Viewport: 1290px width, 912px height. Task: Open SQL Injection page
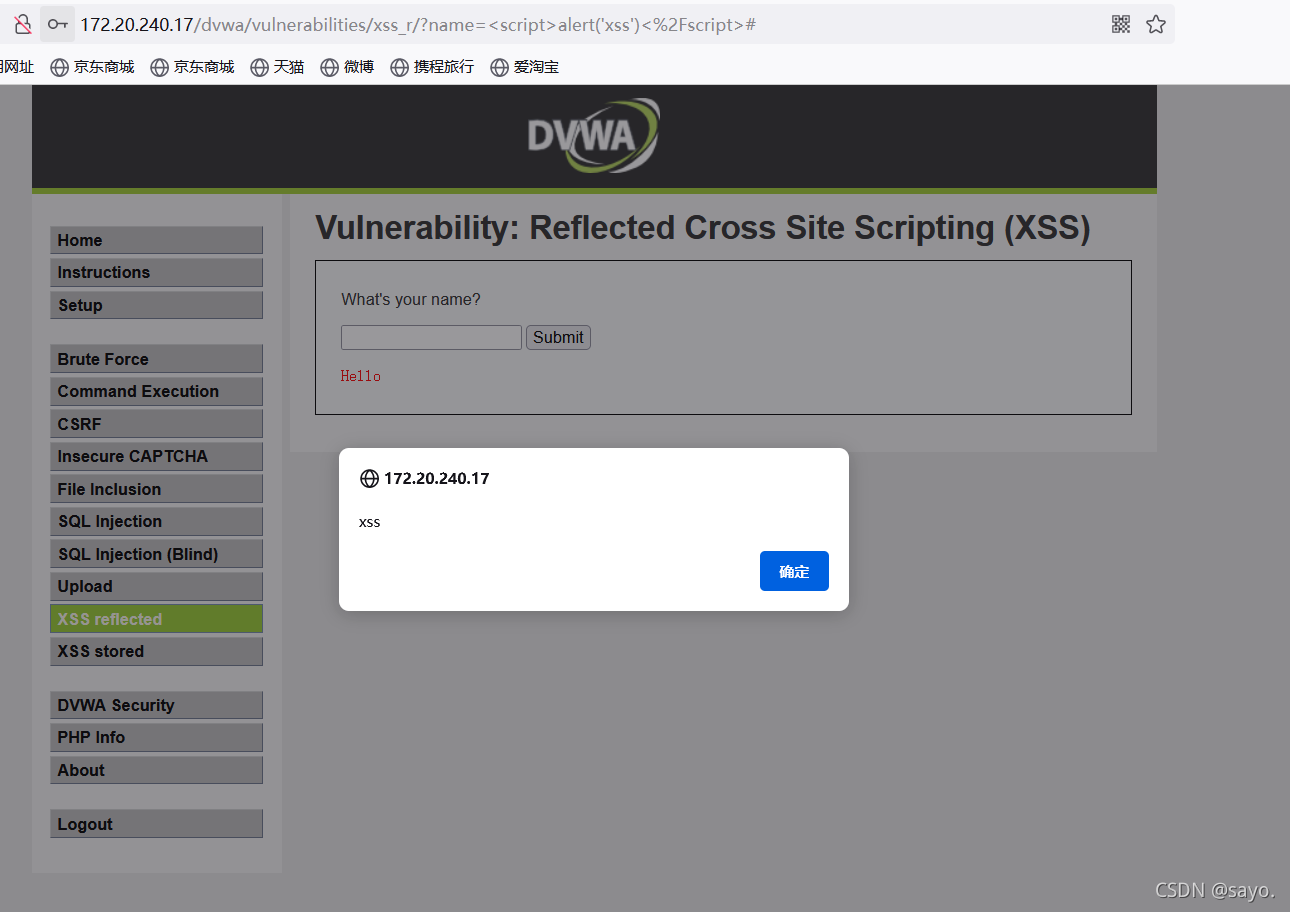(156, 521)
